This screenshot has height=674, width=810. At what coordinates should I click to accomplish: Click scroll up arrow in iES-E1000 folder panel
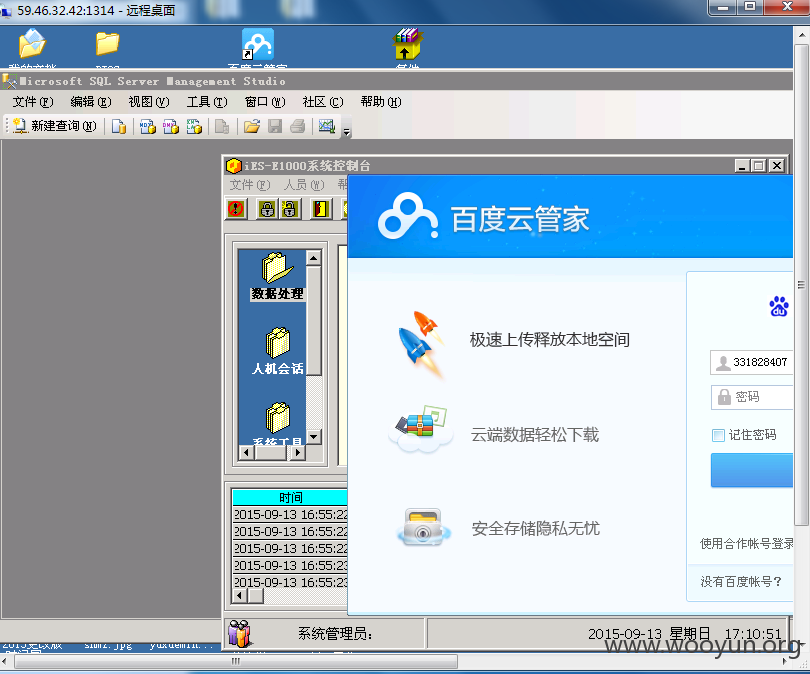tap(314, 257)
